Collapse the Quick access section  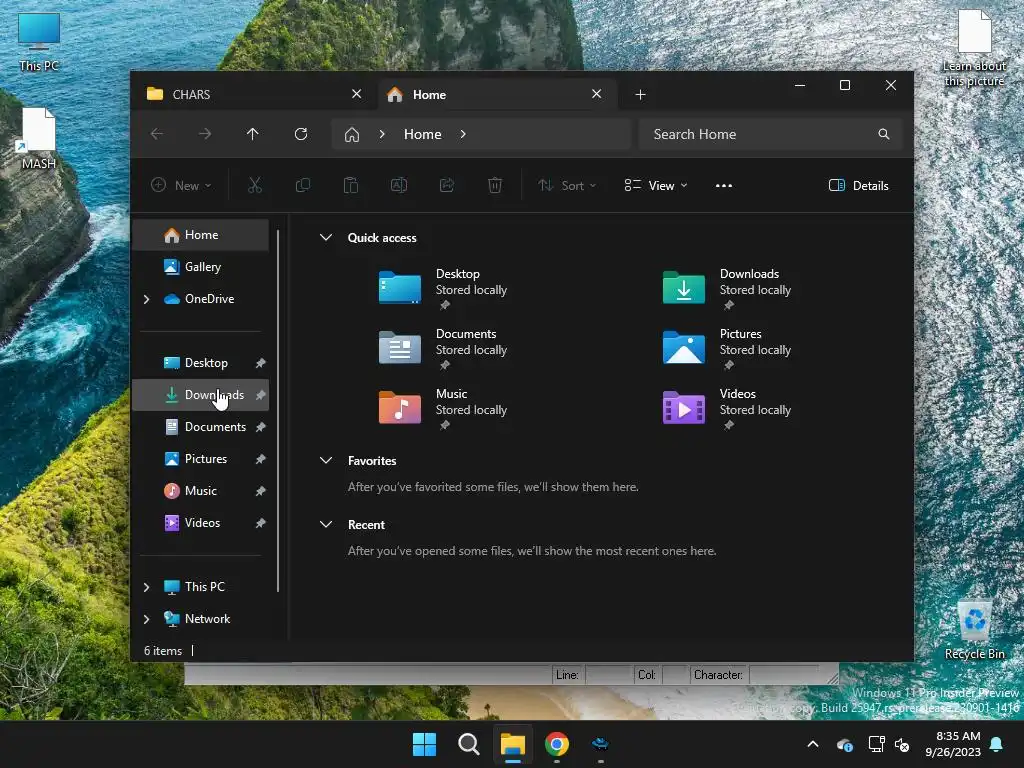coord(326,238)
